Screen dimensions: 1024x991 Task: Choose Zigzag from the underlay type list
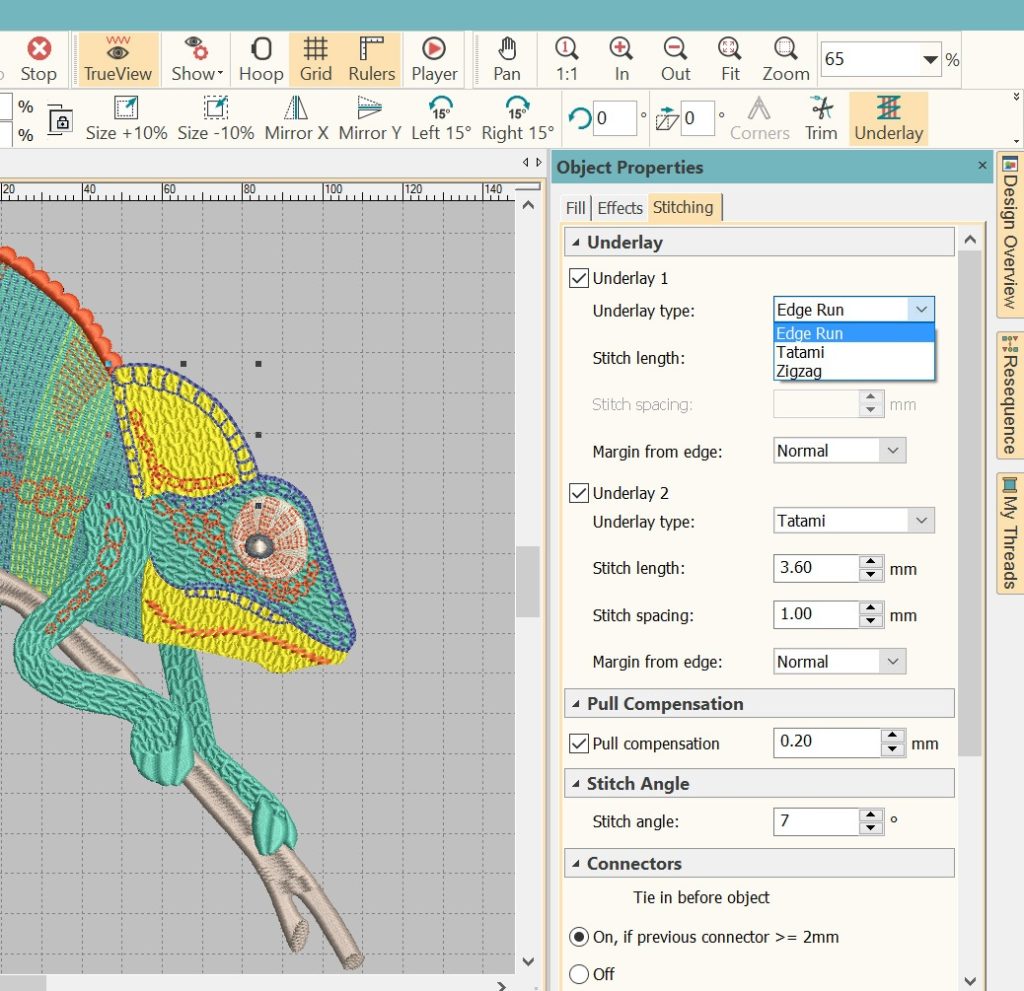click(x=800, y=371)
